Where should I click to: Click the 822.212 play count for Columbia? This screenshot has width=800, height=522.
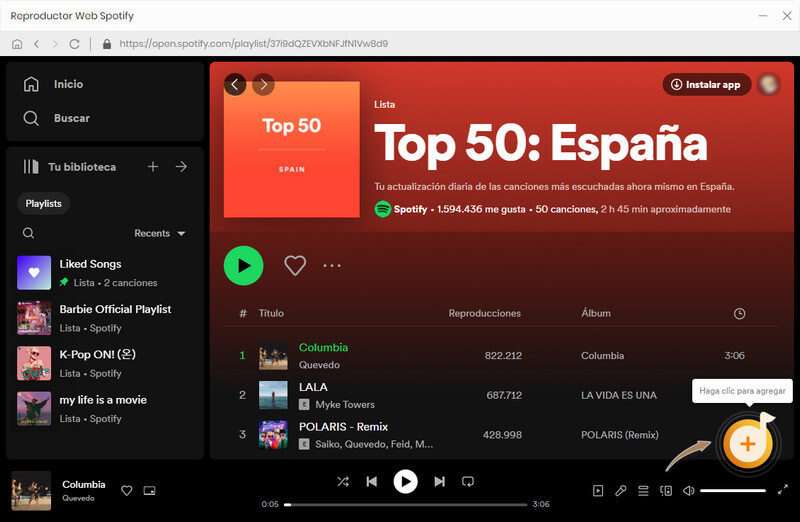503,356
